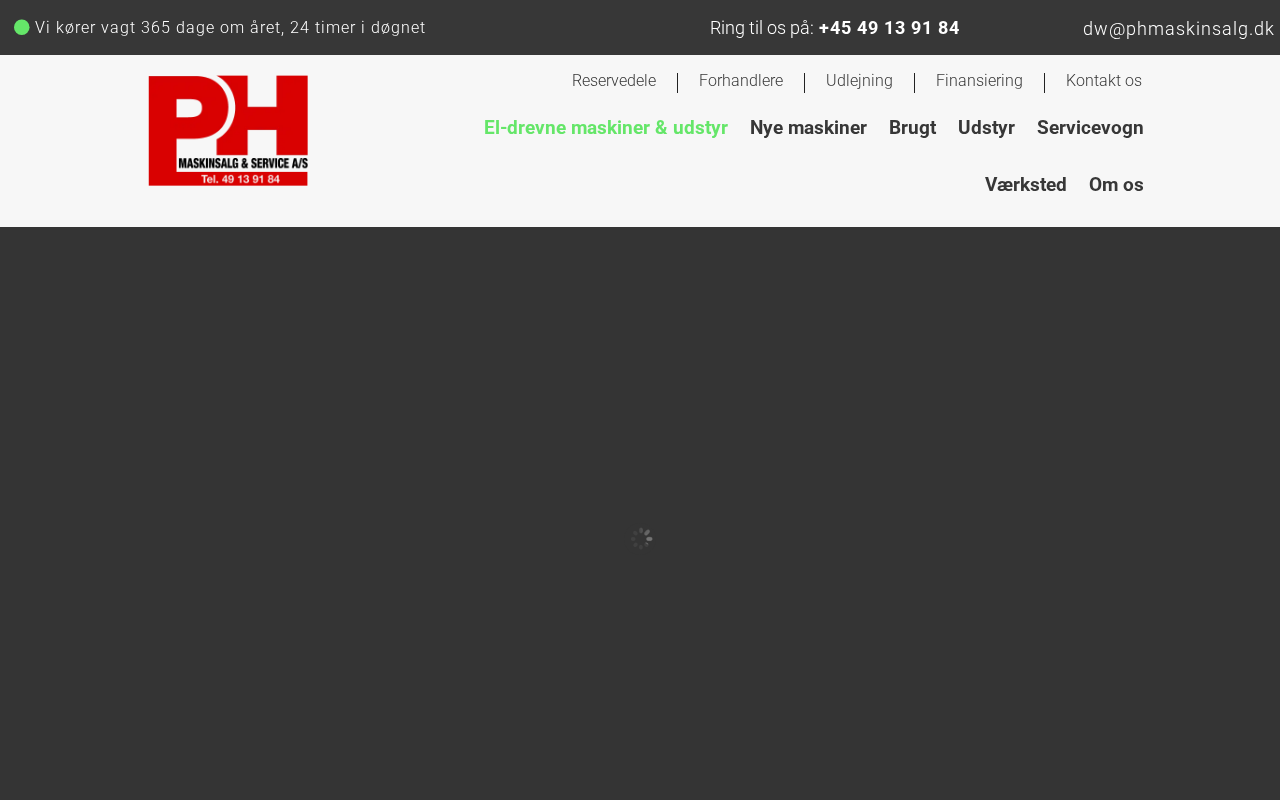Click the PH Maskinsalg & Service logo
The image size is (1280, 800).
click(228, 131)
